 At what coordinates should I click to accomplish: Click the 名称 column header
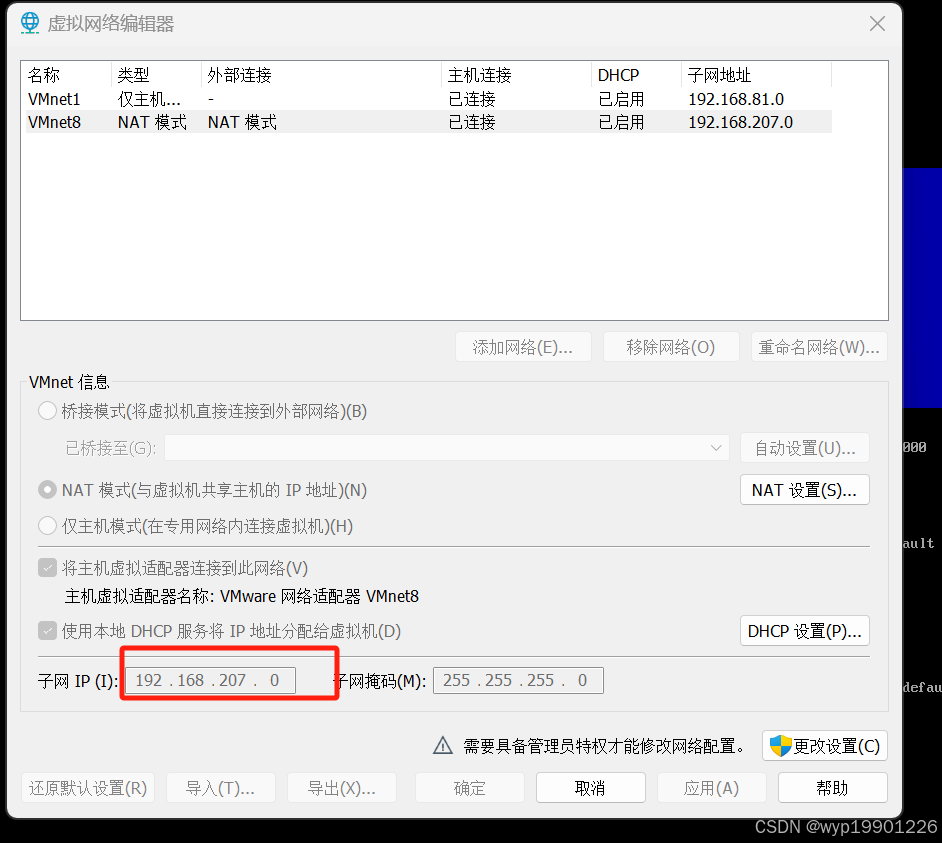click(x=68, y=75)
